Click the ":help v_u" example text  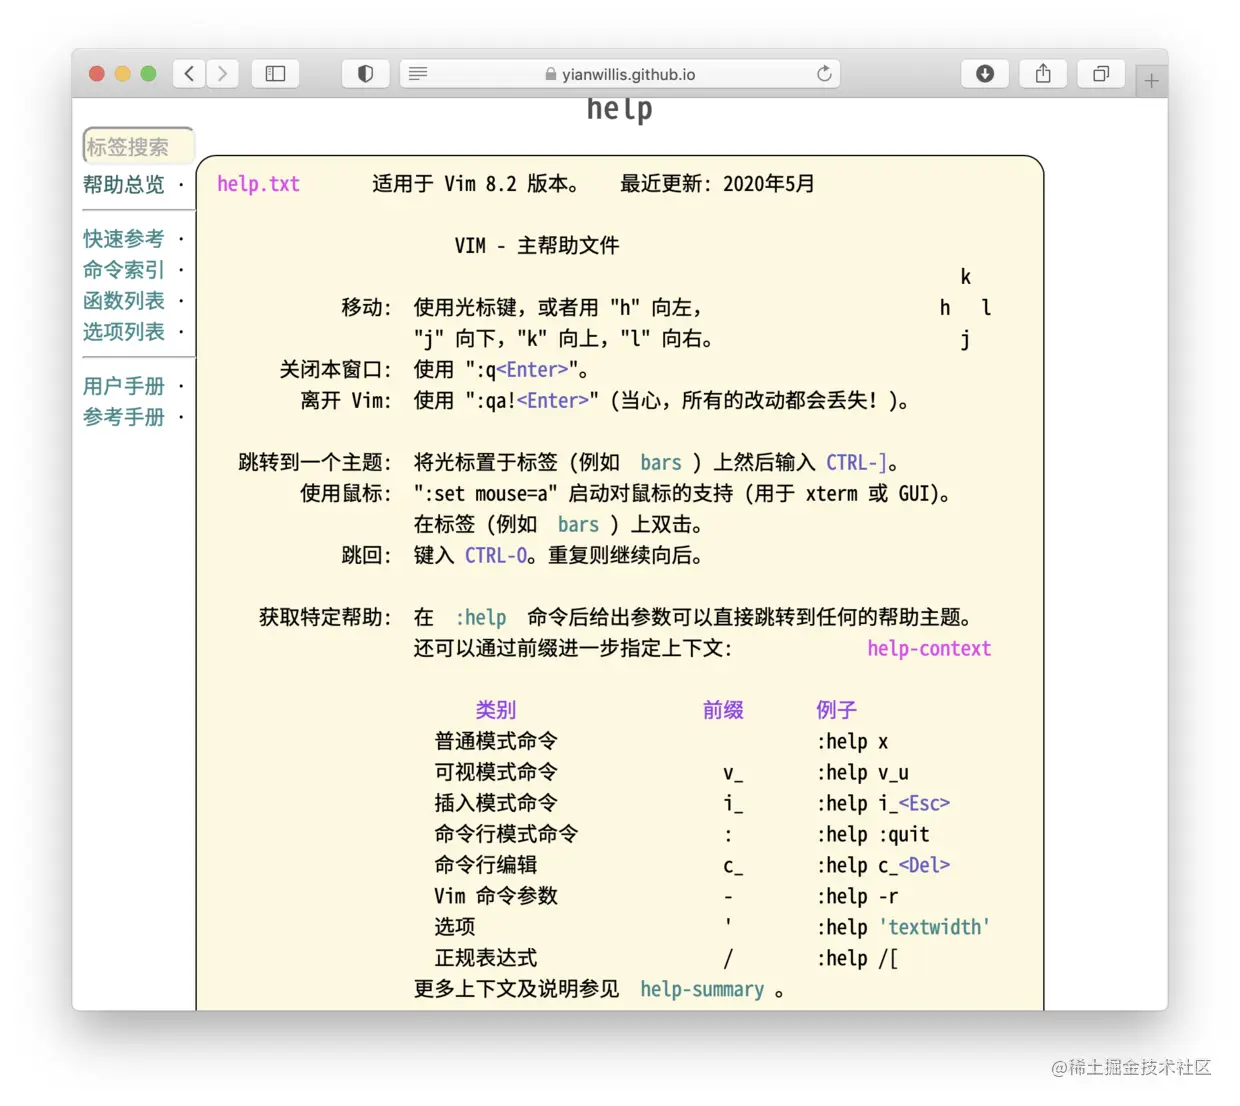pyautogui.click(x=863, y=773)
